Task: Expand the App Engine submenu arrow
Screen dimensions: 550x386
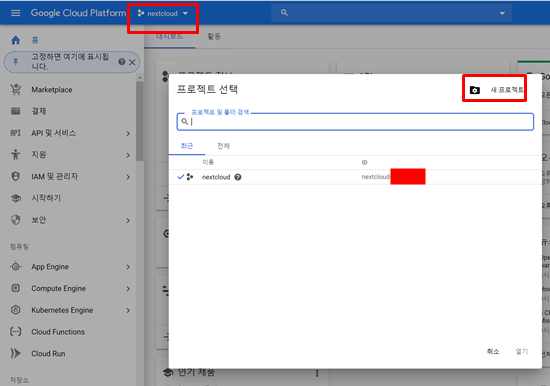Action: coord(128,267)
